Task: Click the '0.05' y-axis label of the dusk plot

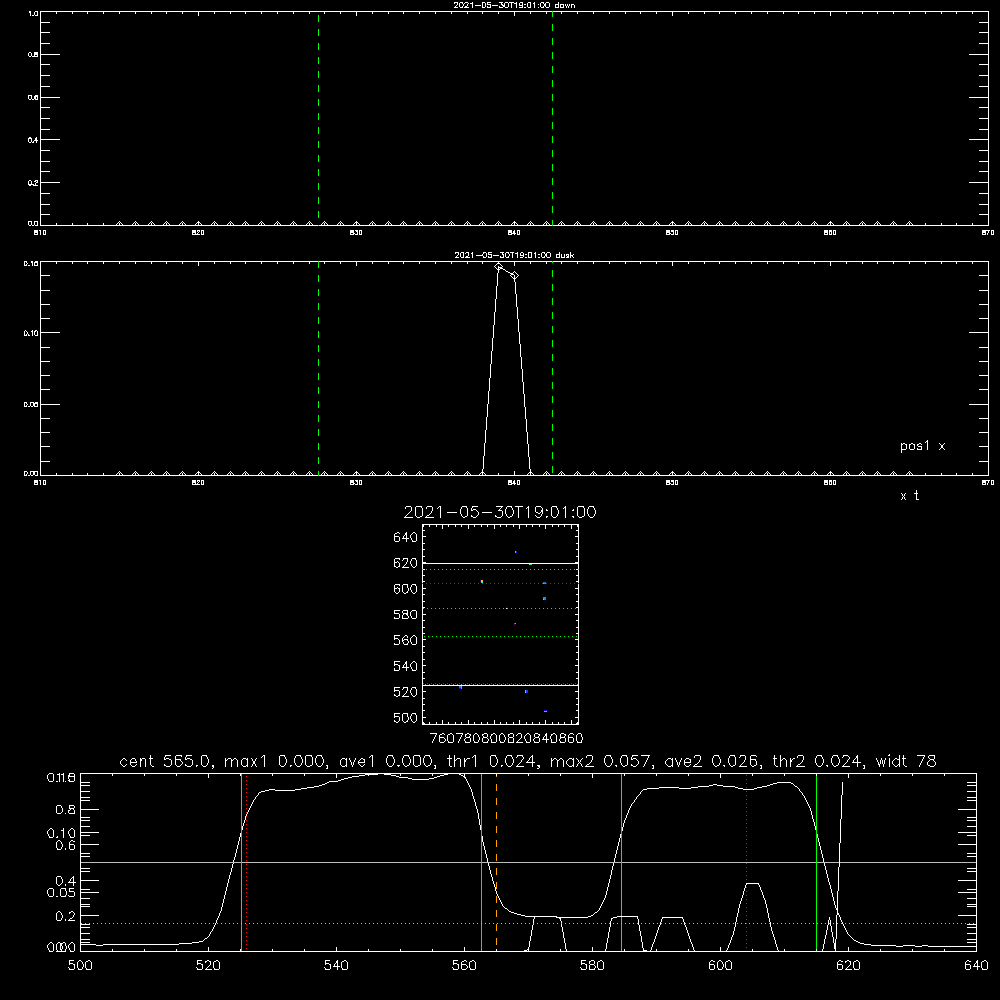Action: click(x=31, y=404)
